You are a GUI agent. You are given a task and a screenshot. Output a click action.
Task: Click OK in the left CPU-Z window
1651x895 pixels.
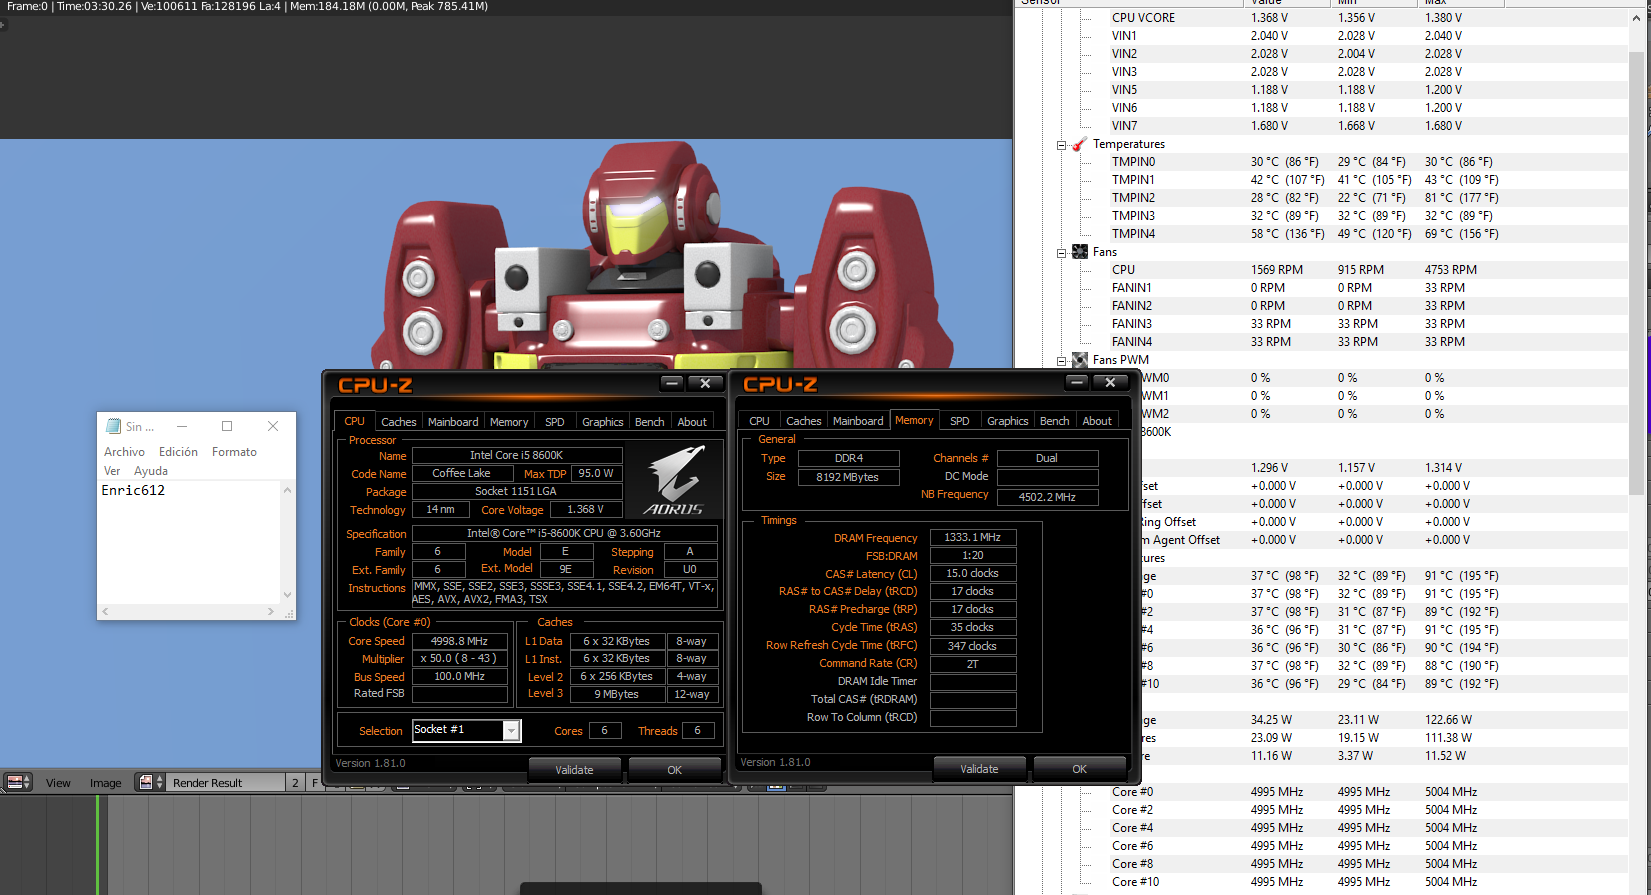675,770
